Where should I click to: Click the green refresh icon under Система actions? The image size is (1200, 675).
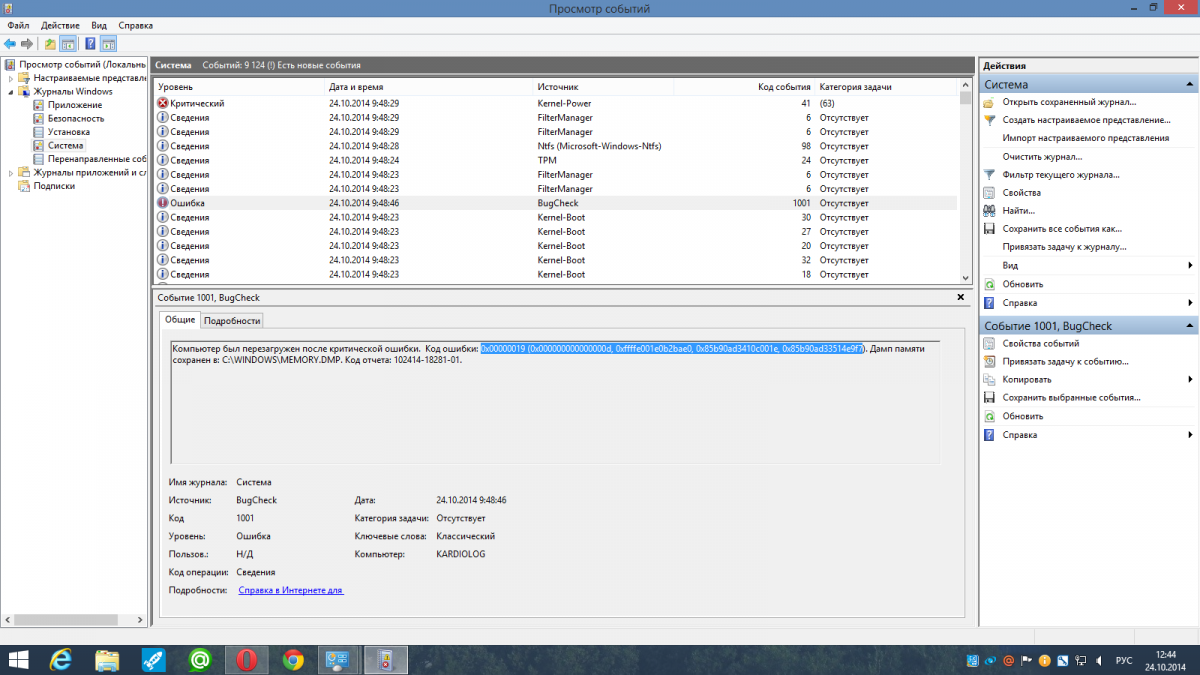(989, 284)
